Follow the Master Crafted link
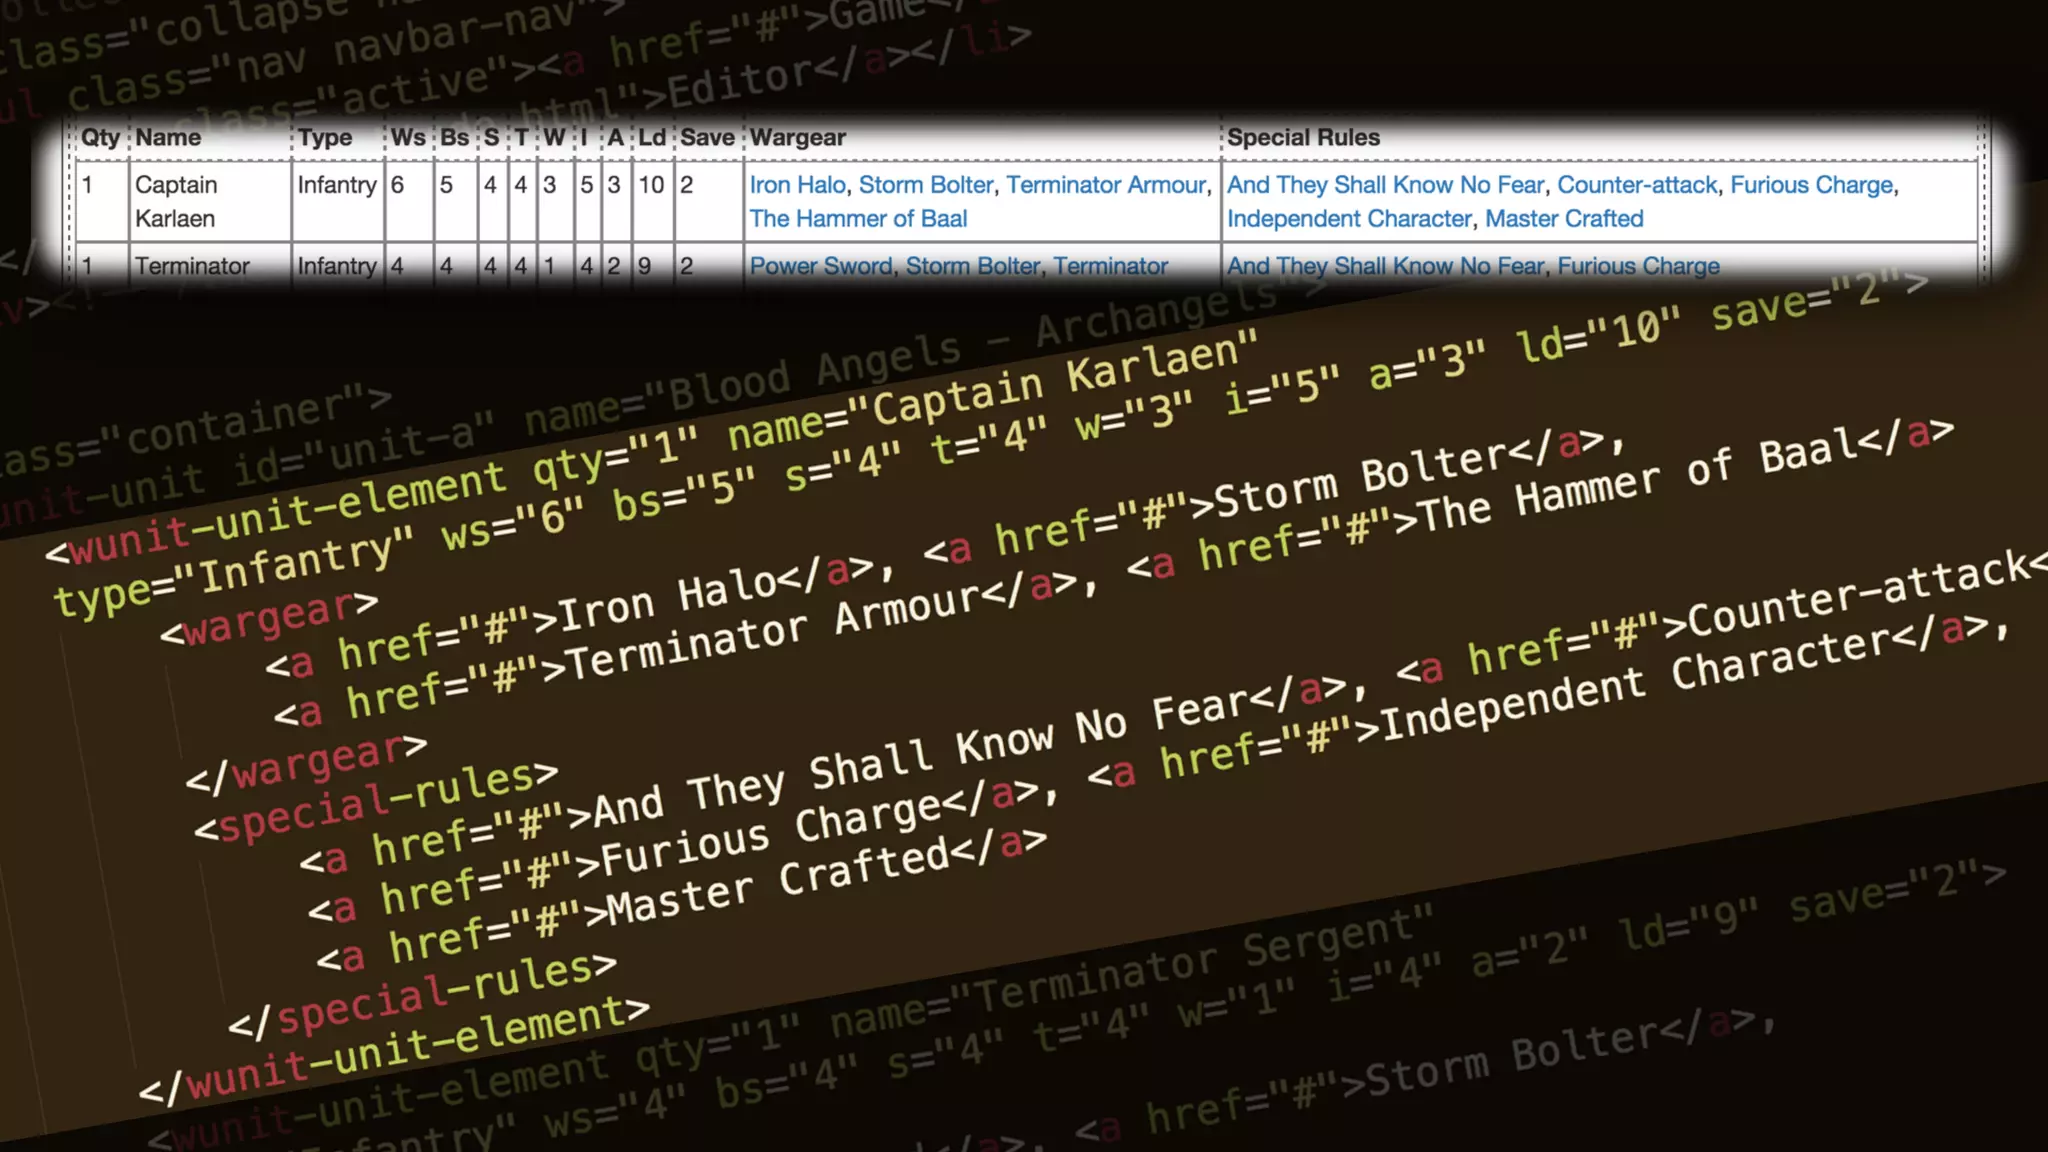The width and height of the screenshot is (2048, 1152). (x=1563, y=219)
